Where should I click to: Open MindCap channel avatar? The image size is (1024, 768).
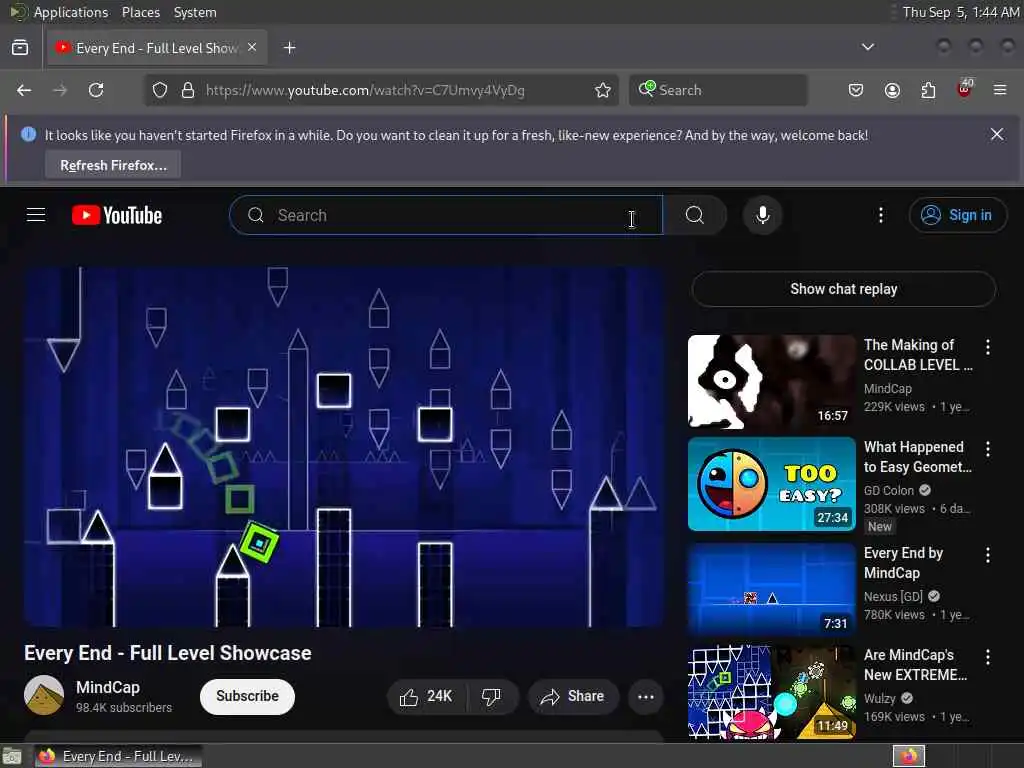click(x=44, y=695)
